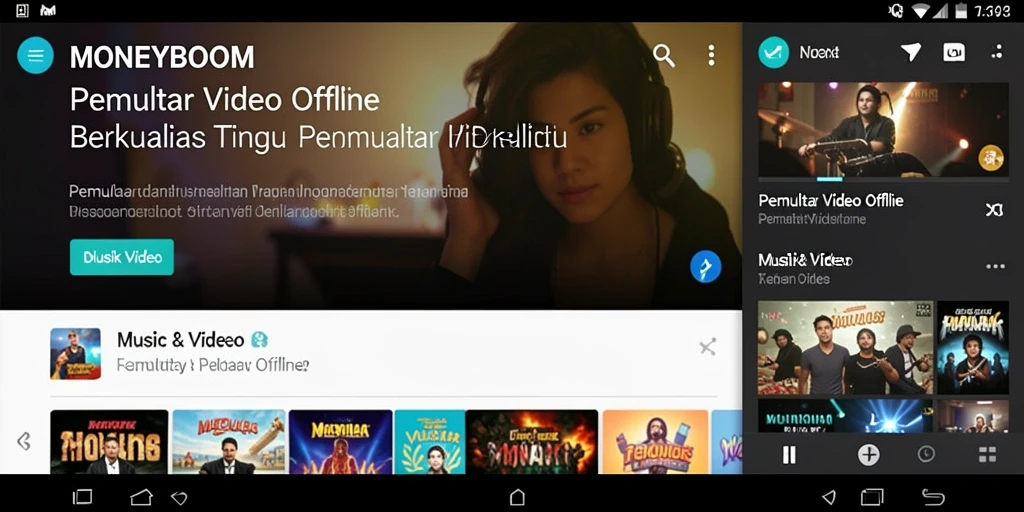The height and width of the screenshot is (512, 1024).
Task: Play the concert video preview
Action: point(883,129)
